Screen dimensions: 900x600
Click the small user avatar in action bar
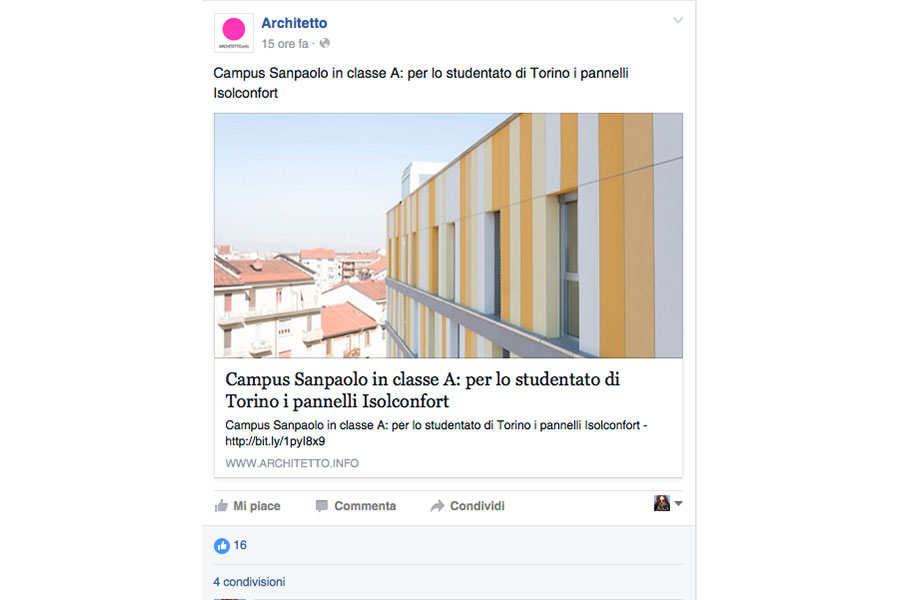point(662,503)
